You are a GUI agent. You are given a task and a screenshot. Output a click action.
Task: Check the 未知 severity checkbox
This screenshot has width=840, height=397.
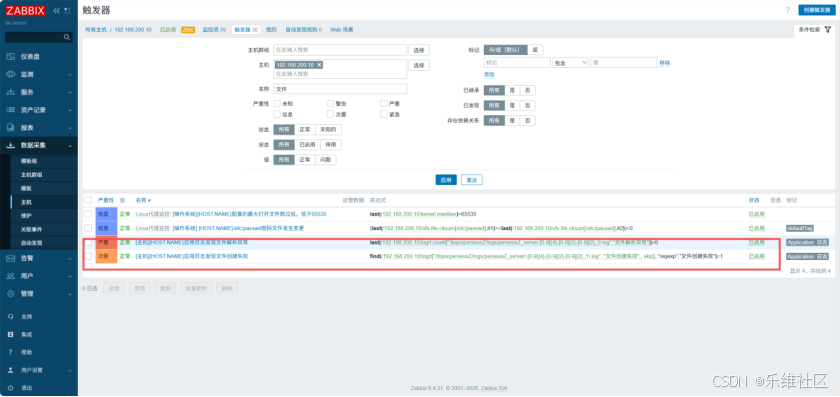(x=277, y=103)
